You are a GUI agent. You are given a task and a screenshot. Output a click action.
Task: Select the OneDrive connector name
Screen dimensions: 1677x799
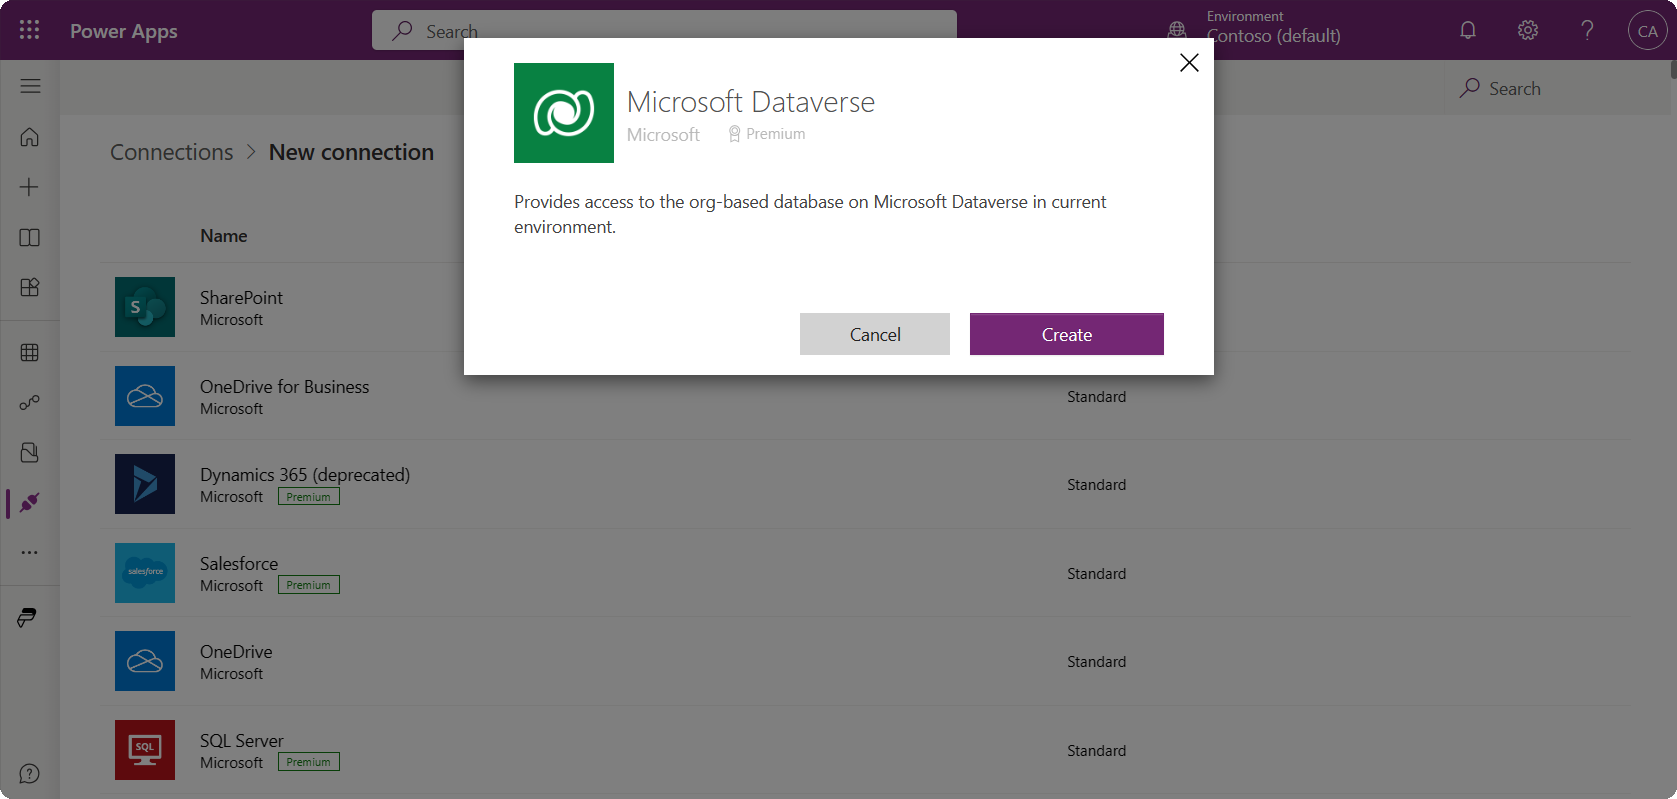click(x=236, y=652)
